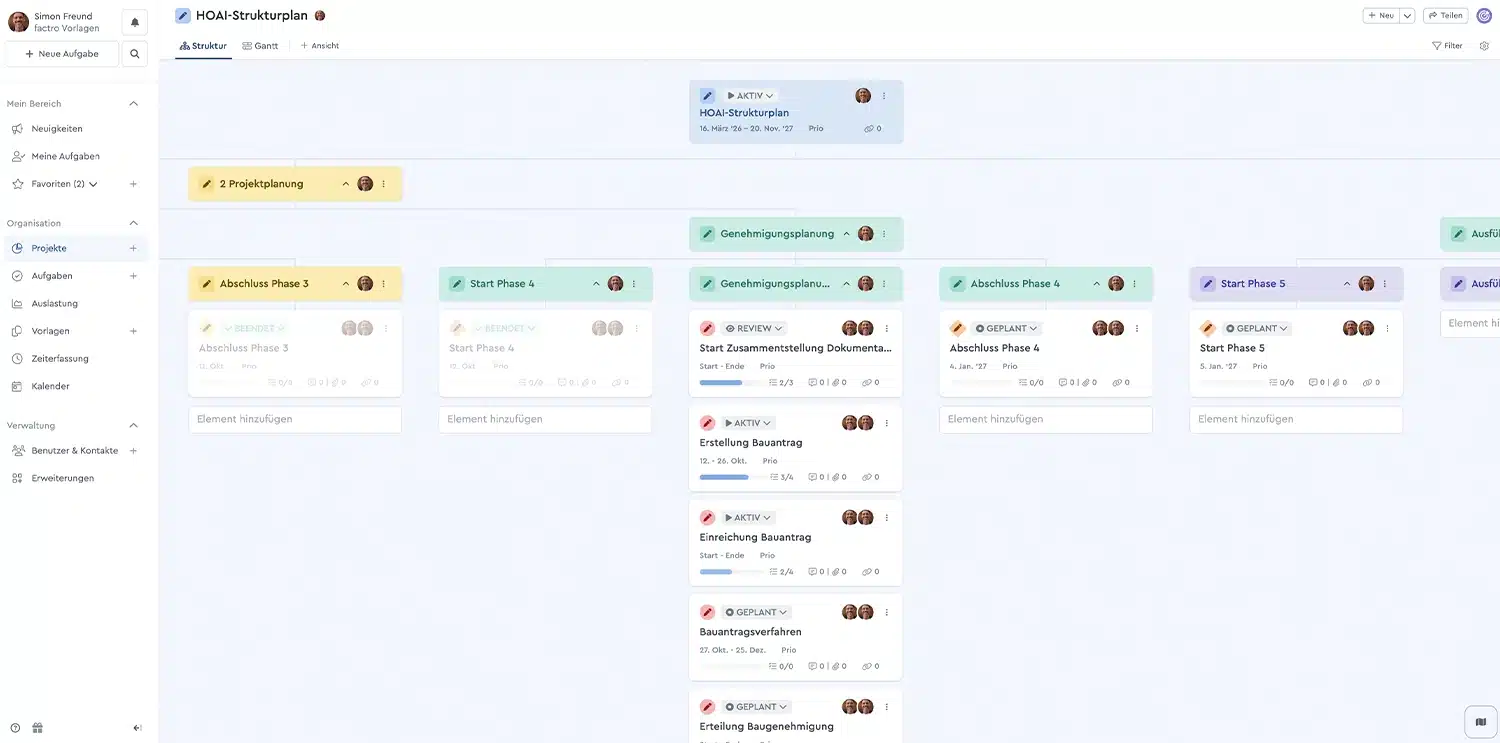Screen dimensions: 1500x743
Task: Open search with the magnifier icon
Action: [x=134, y=53]
